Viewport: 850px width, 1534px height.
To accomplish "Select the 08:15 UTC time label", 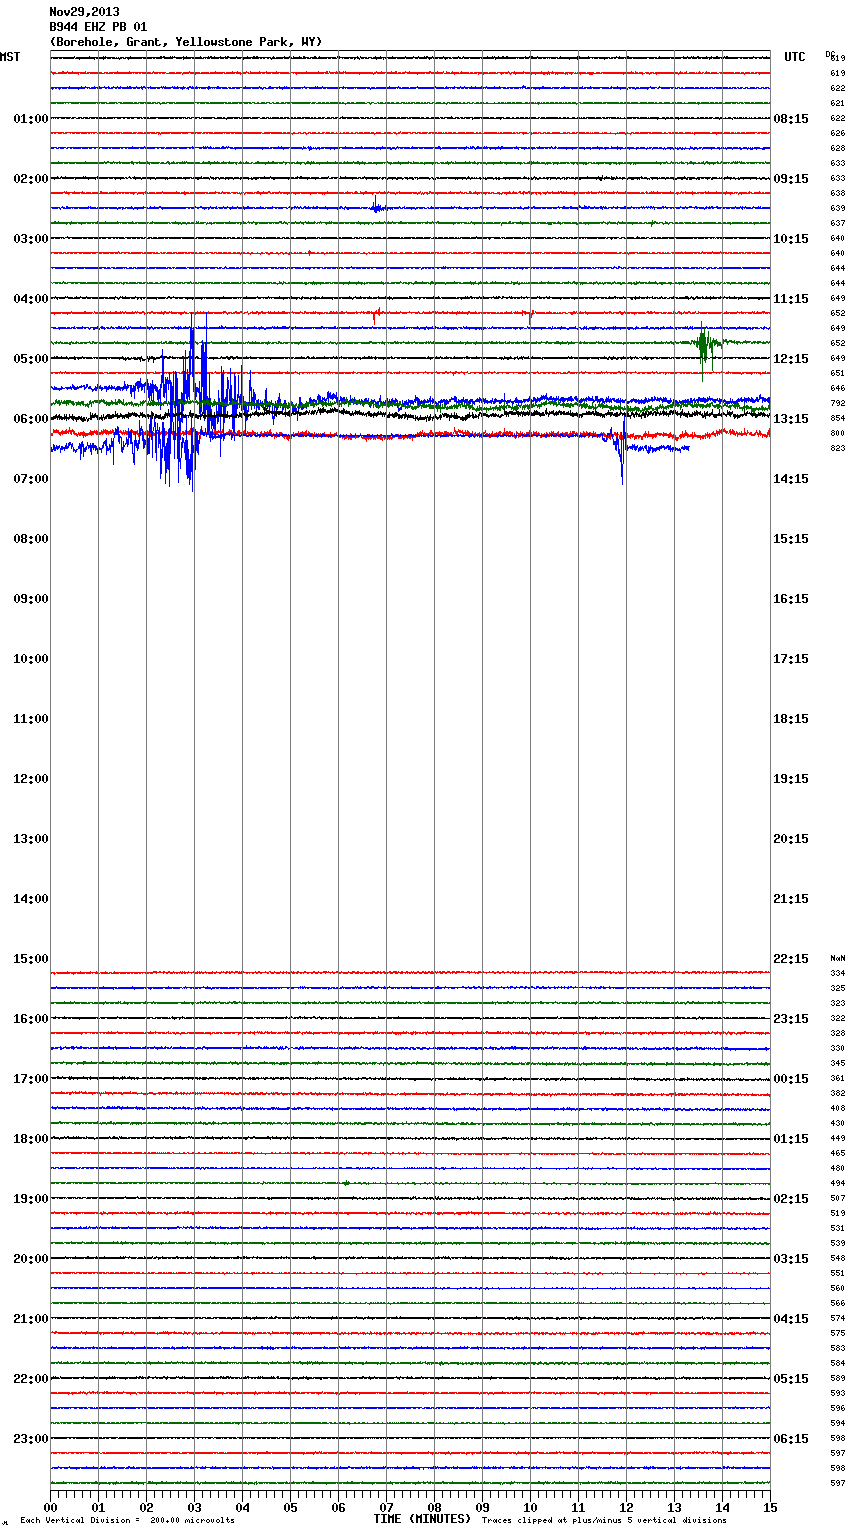I will pos(791,119).
